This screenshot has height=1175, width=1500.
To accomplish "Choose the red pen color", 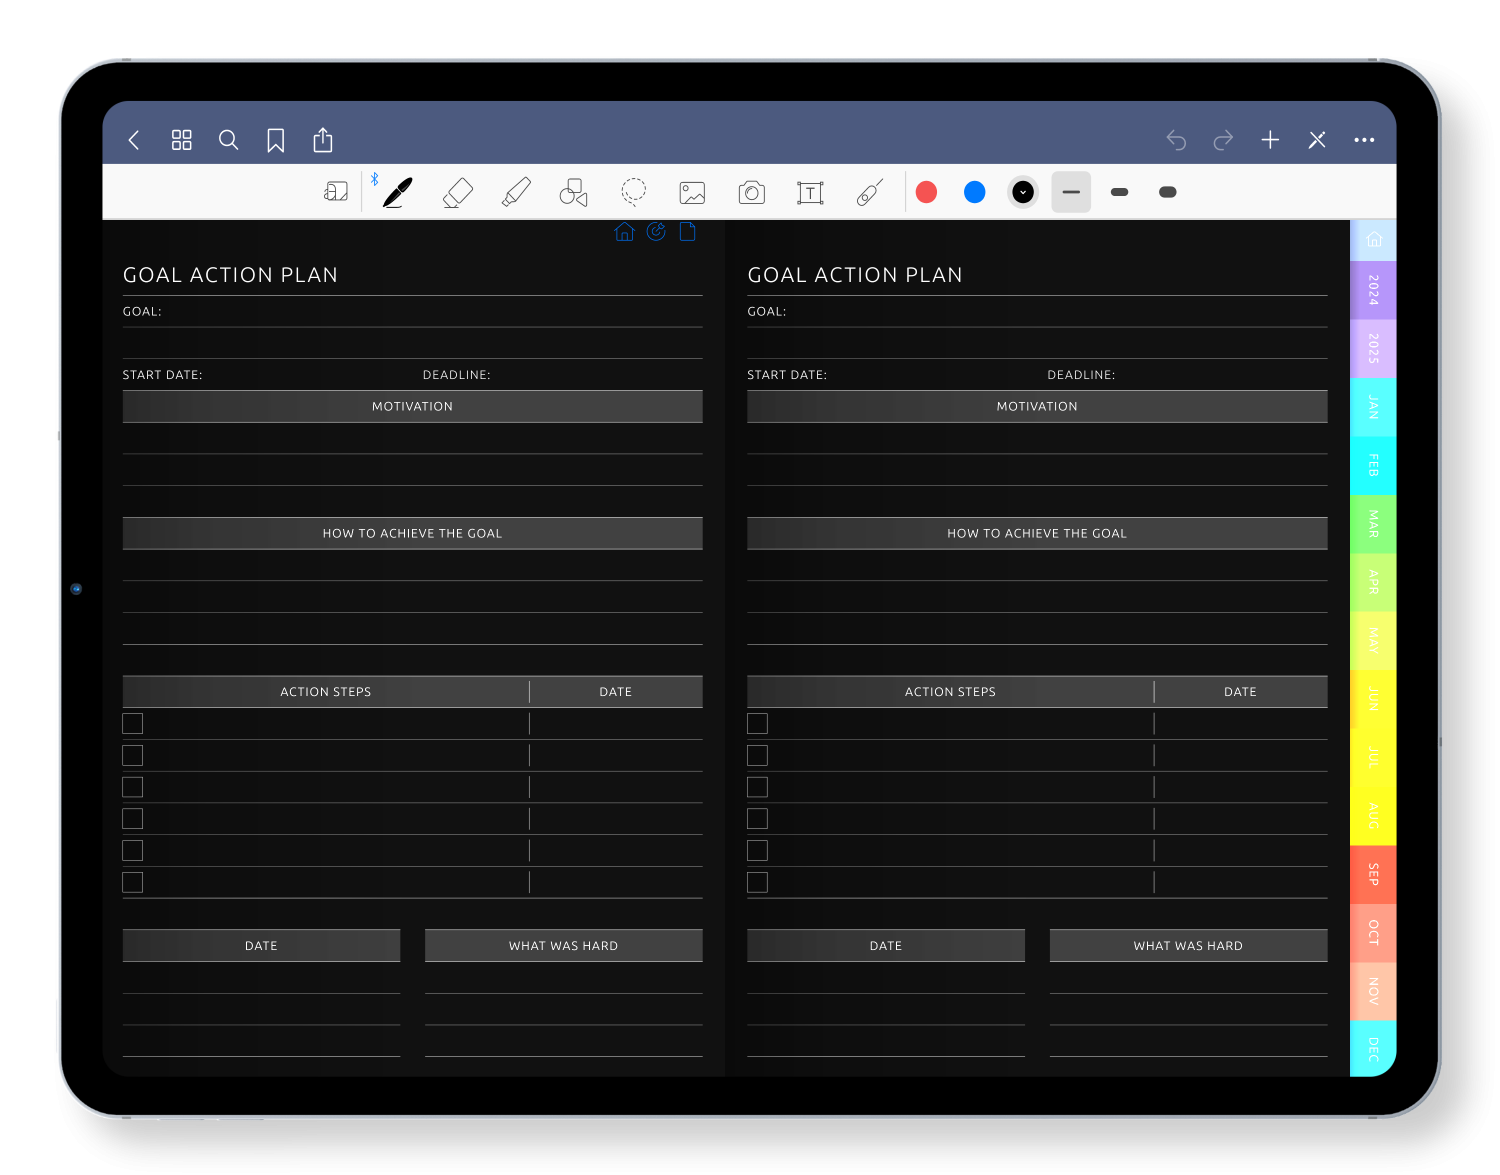I will click(x=927, y=192).
